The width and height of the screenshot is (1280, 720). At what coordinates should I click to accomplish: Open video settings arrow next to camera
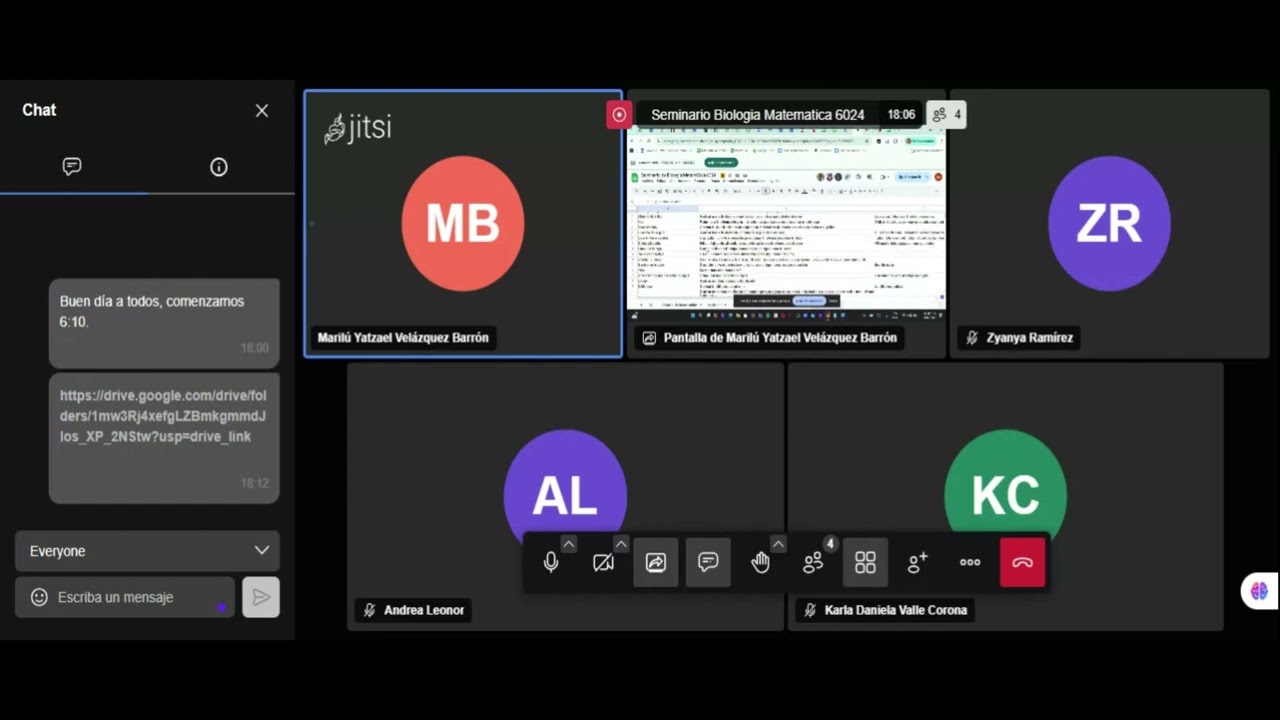pyautogui.click(x=621, y=544)
